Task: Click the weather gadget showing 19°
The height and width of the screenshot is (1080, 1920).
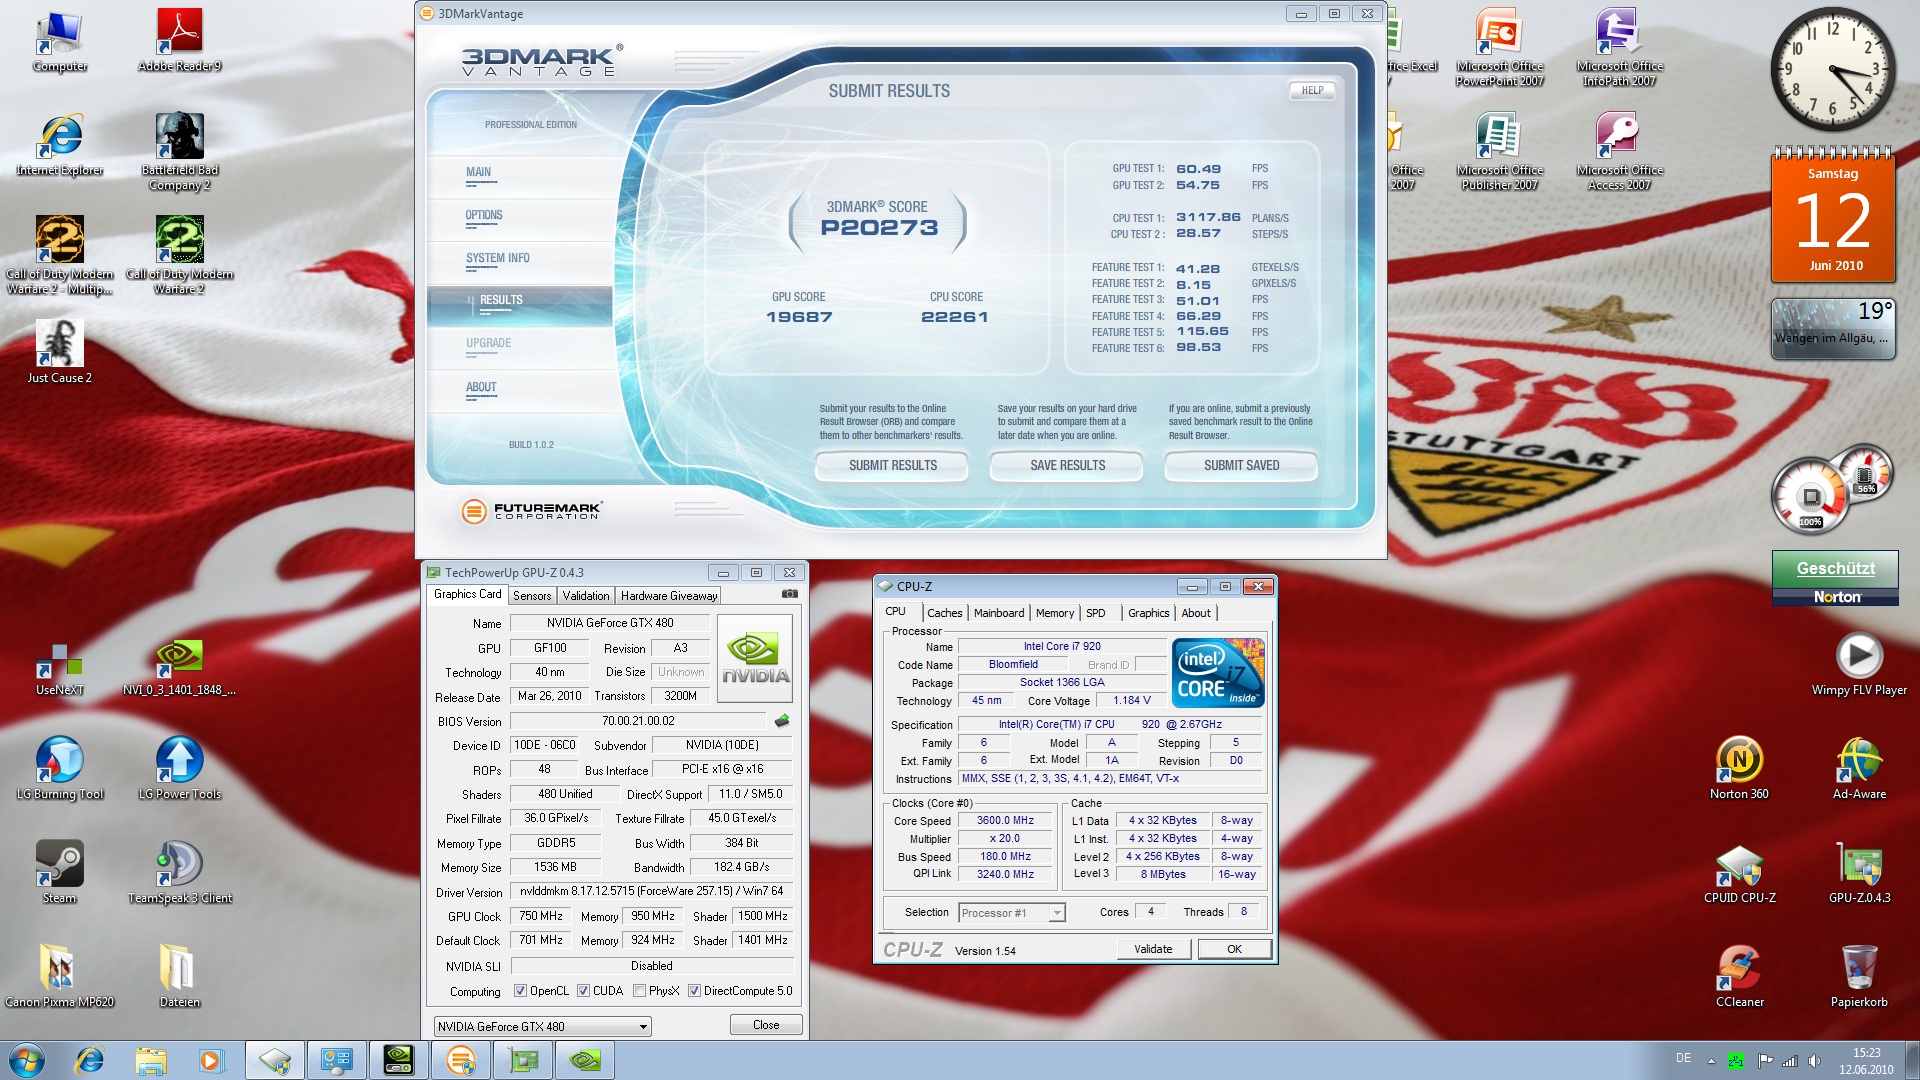Action: (x=1833, y=328)
